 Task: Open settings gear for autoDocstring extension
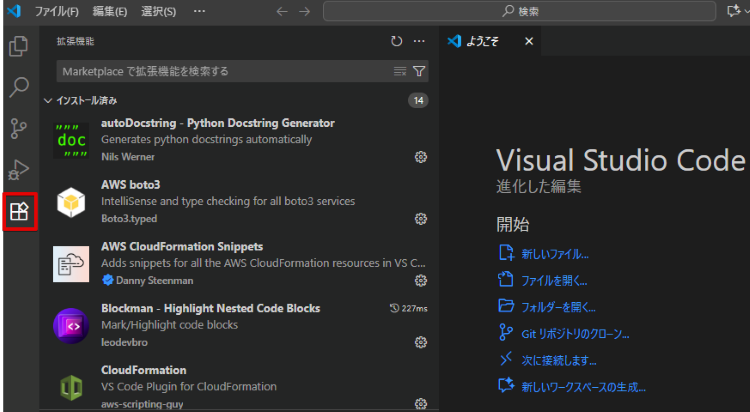pos(421,157)
